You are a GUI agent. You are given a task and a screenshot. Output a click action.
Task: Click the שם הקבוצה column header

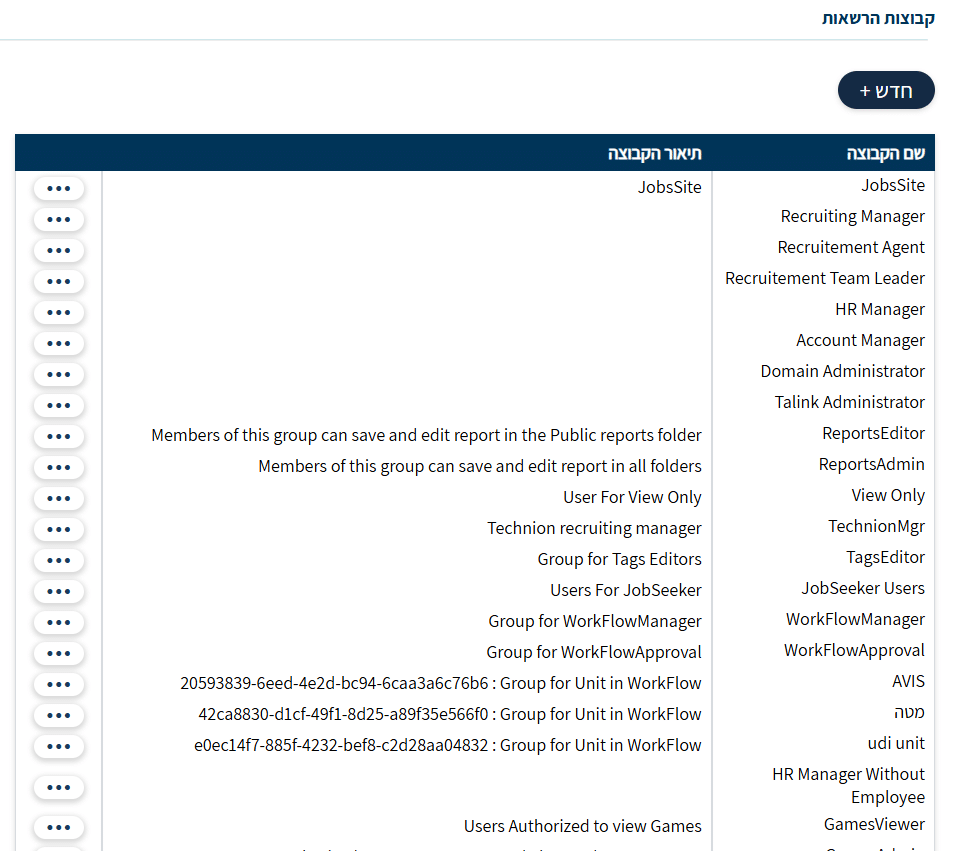pyautogui.click(x=885, y=153)
